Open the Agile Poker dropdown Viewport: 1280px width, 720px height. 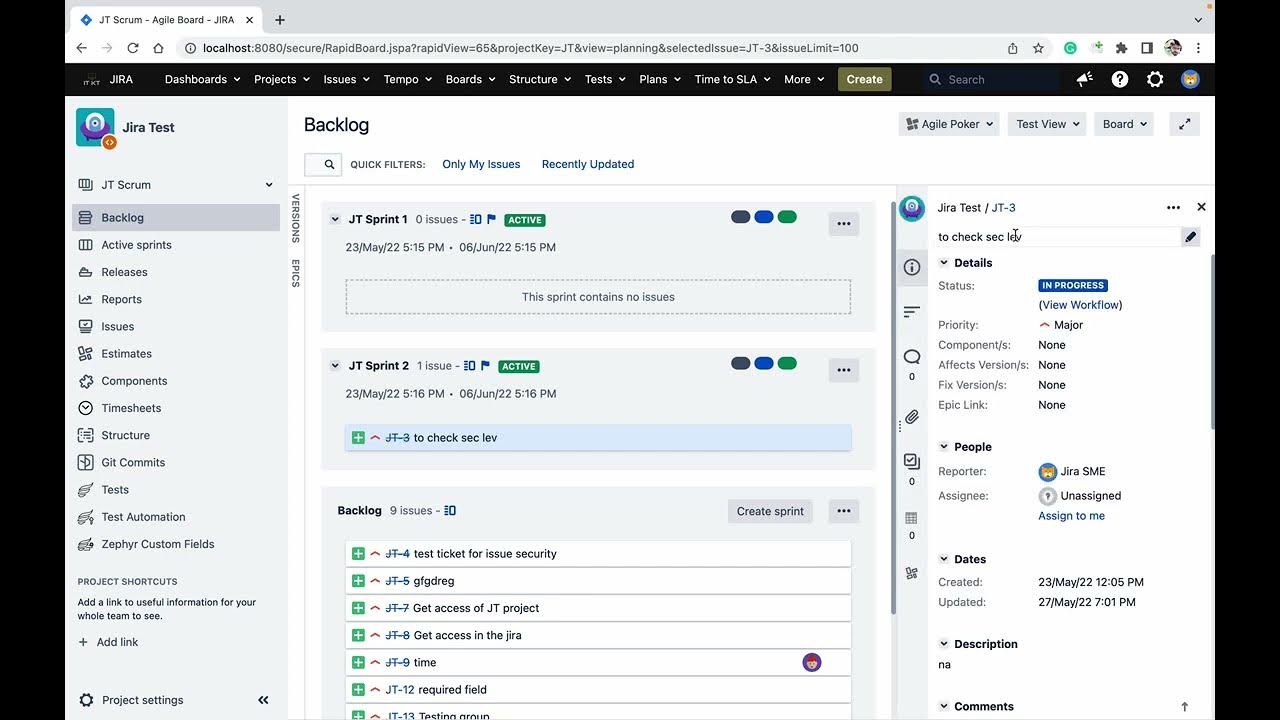949,124
